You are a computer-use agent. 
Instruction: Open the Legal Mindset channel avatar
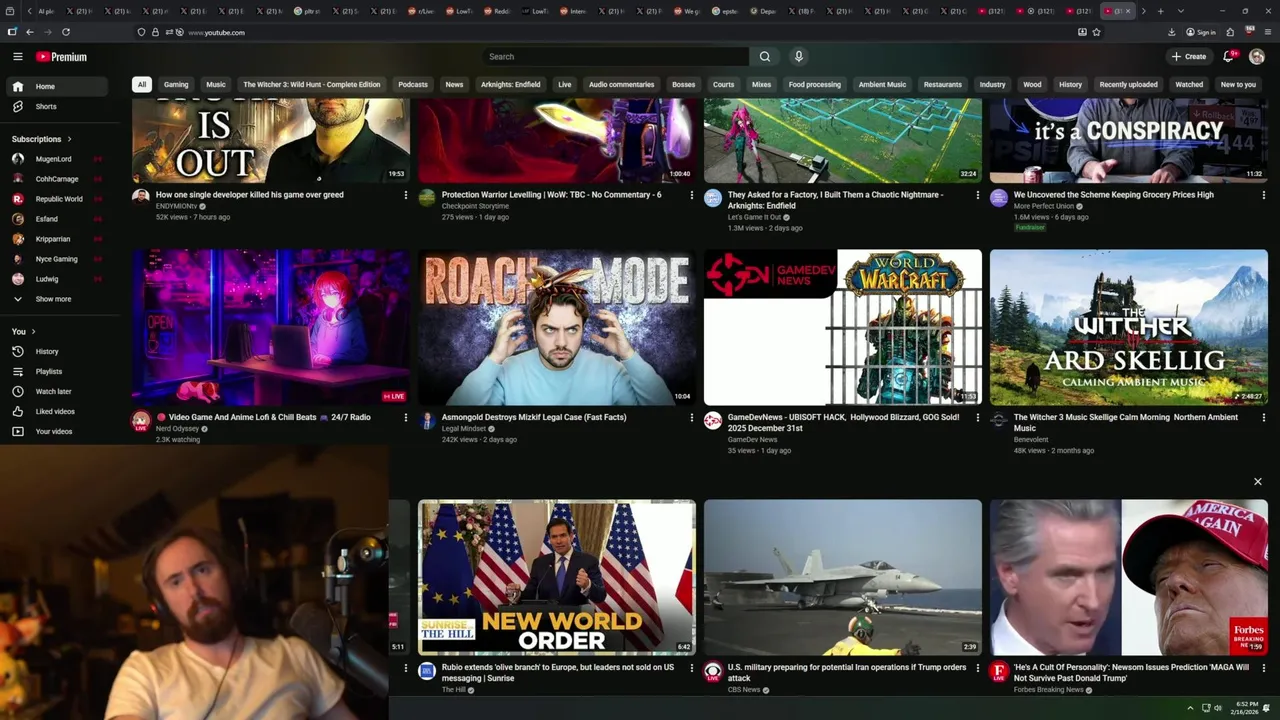click(x=427, y=420)
